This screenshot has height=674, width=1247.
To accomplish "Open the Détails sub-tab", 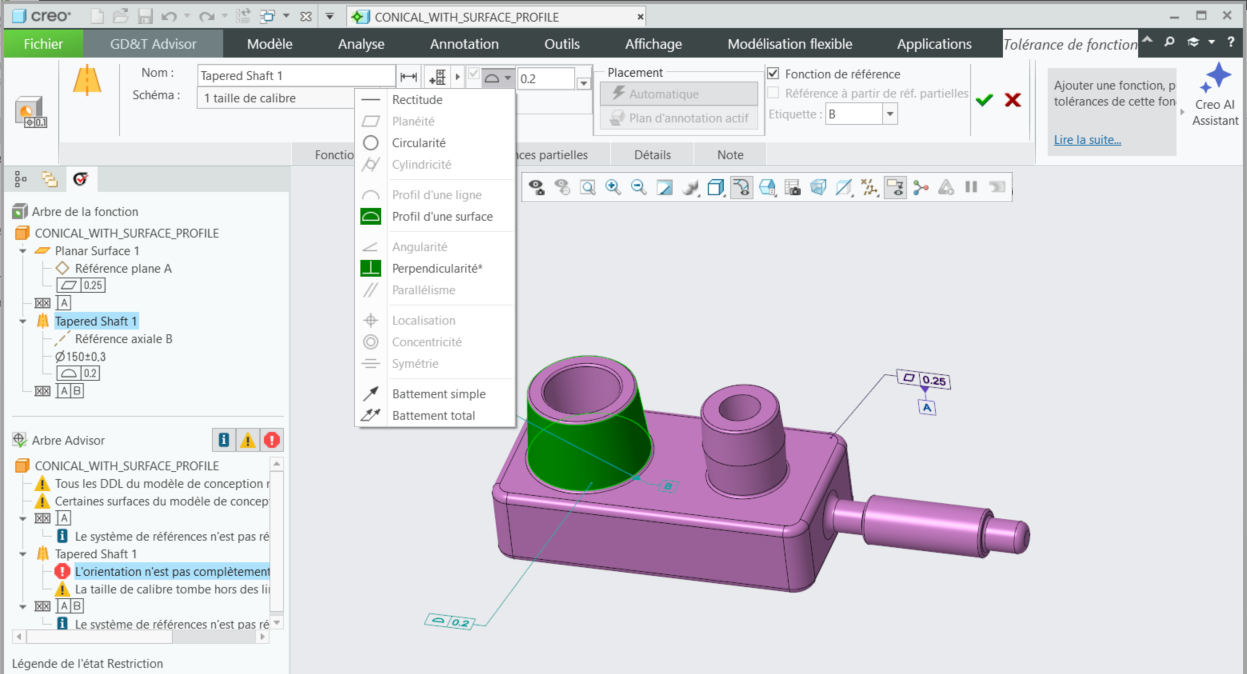I will click(x=652, y=155).
